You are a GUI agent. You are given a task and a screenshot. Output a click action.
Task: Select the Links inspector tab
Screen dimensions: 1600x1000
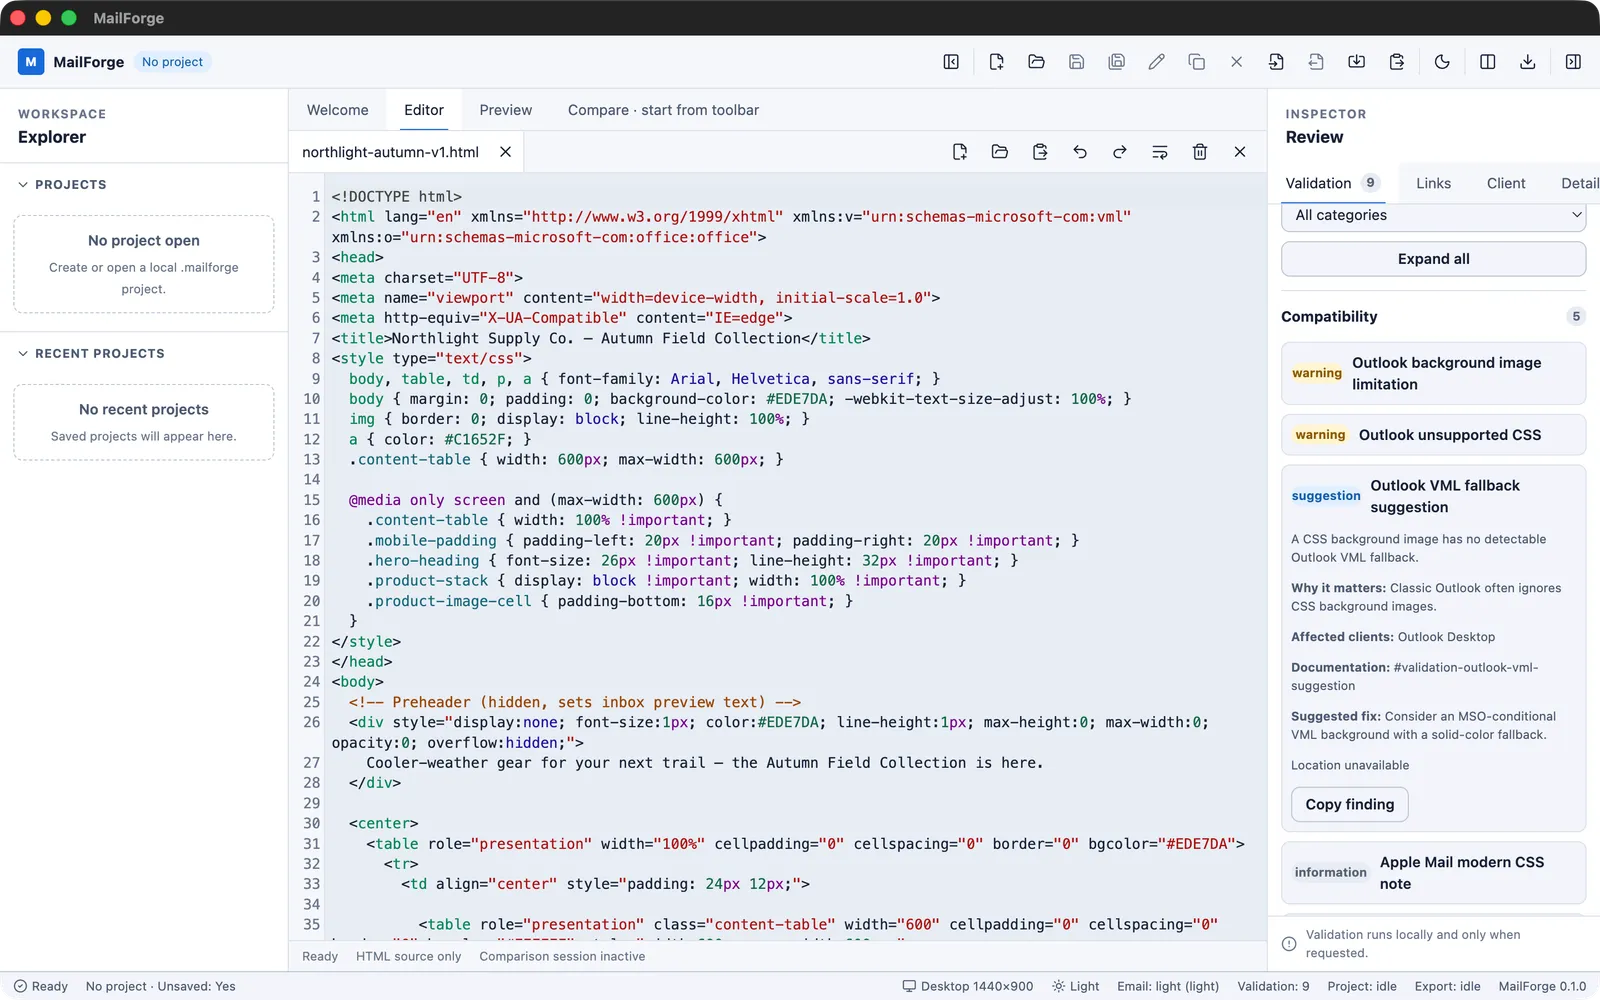click(1433, 183)
